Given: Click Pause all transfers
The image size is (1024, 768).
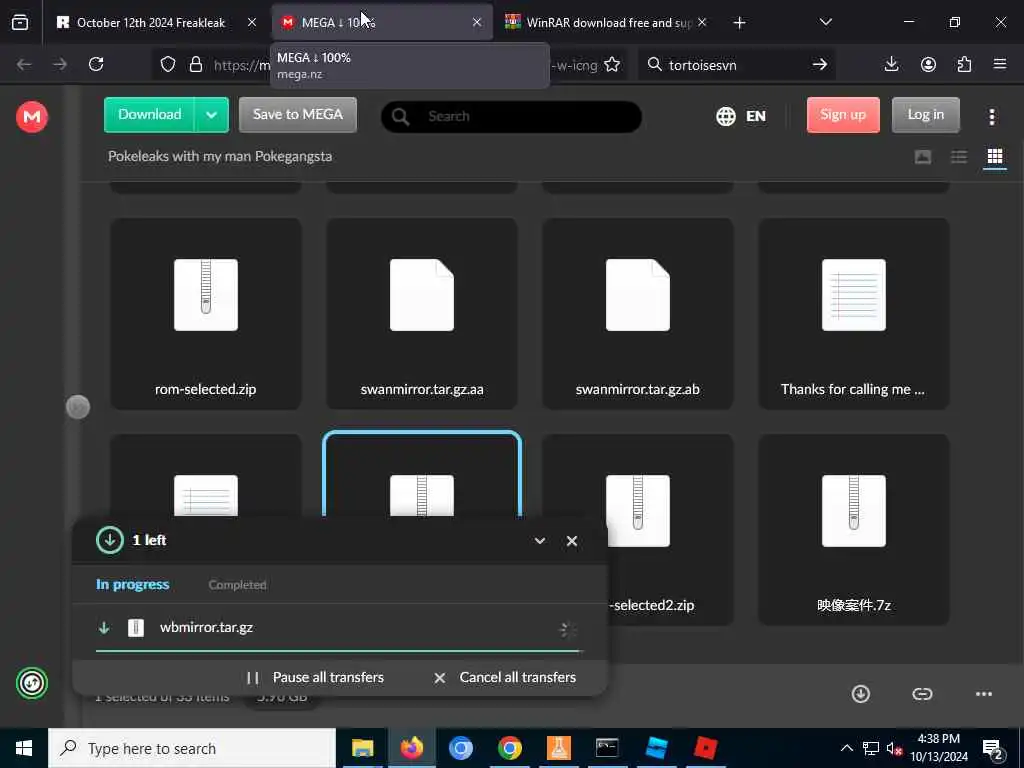Looking at the screenshot, I should pyautogui.click(x=315, y=677).
